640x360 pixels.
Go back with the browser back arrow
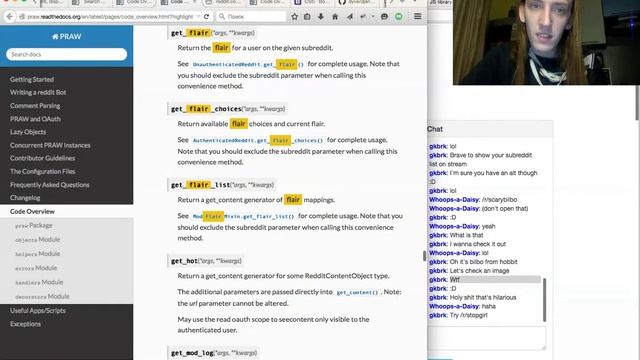10,17
